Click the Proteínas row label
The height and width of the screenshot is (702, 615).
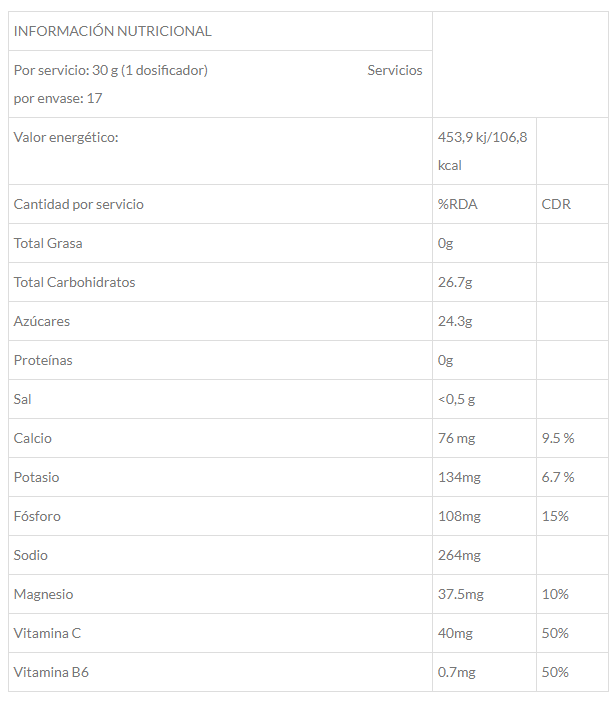(43, 360)
